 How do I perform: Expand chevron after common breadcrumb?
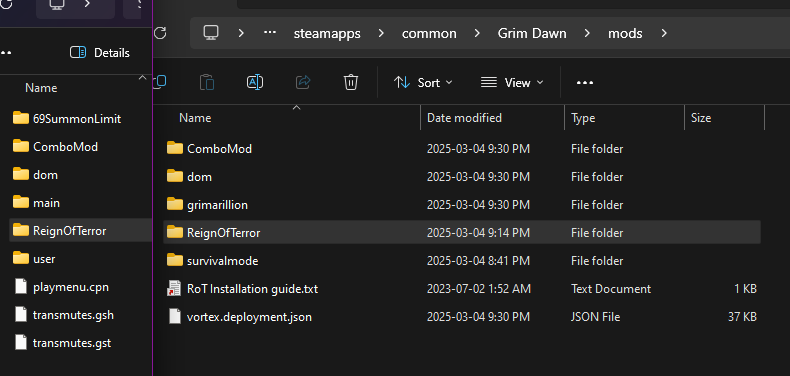click(x=477, y=33)
